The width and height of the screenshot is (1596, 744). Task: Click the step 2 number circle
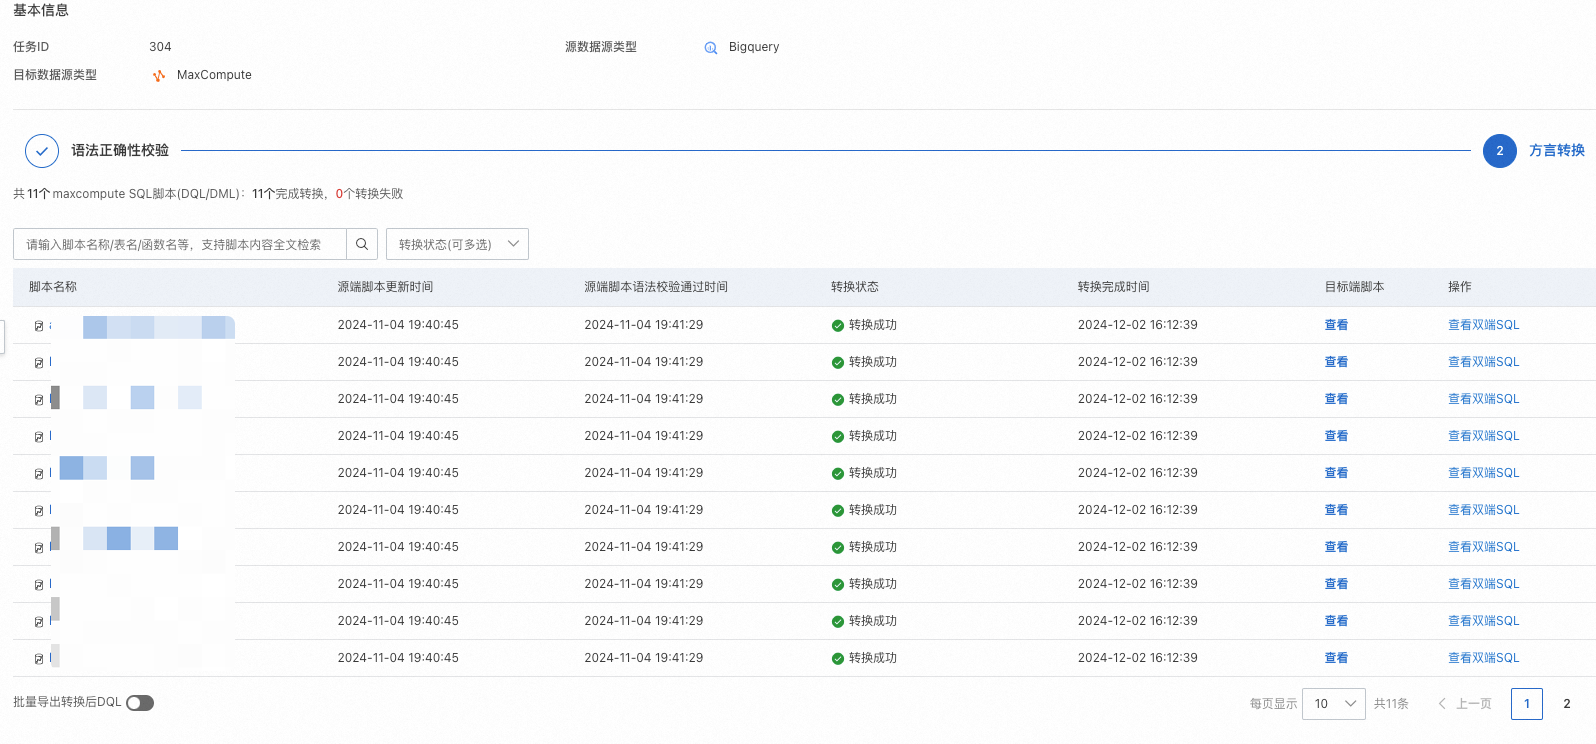pos(1499,151)
